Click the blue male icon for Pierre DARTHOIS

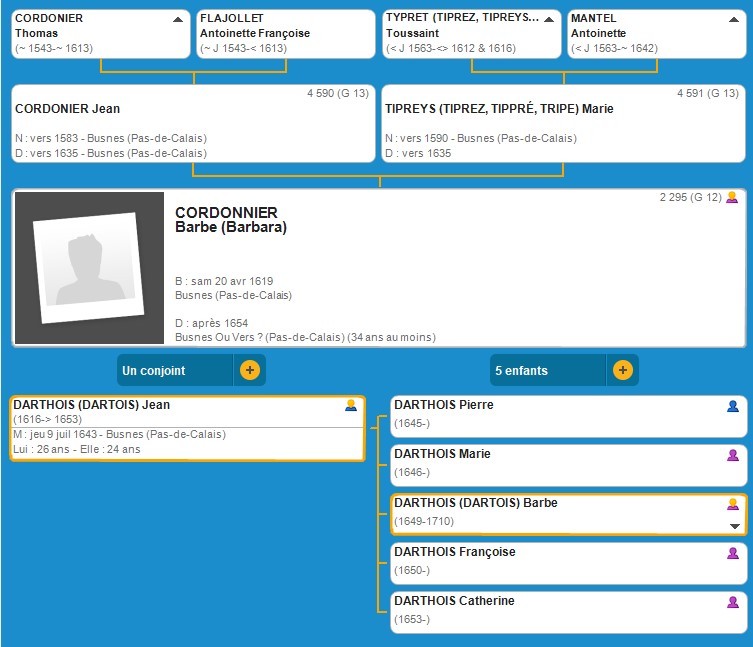733,406
